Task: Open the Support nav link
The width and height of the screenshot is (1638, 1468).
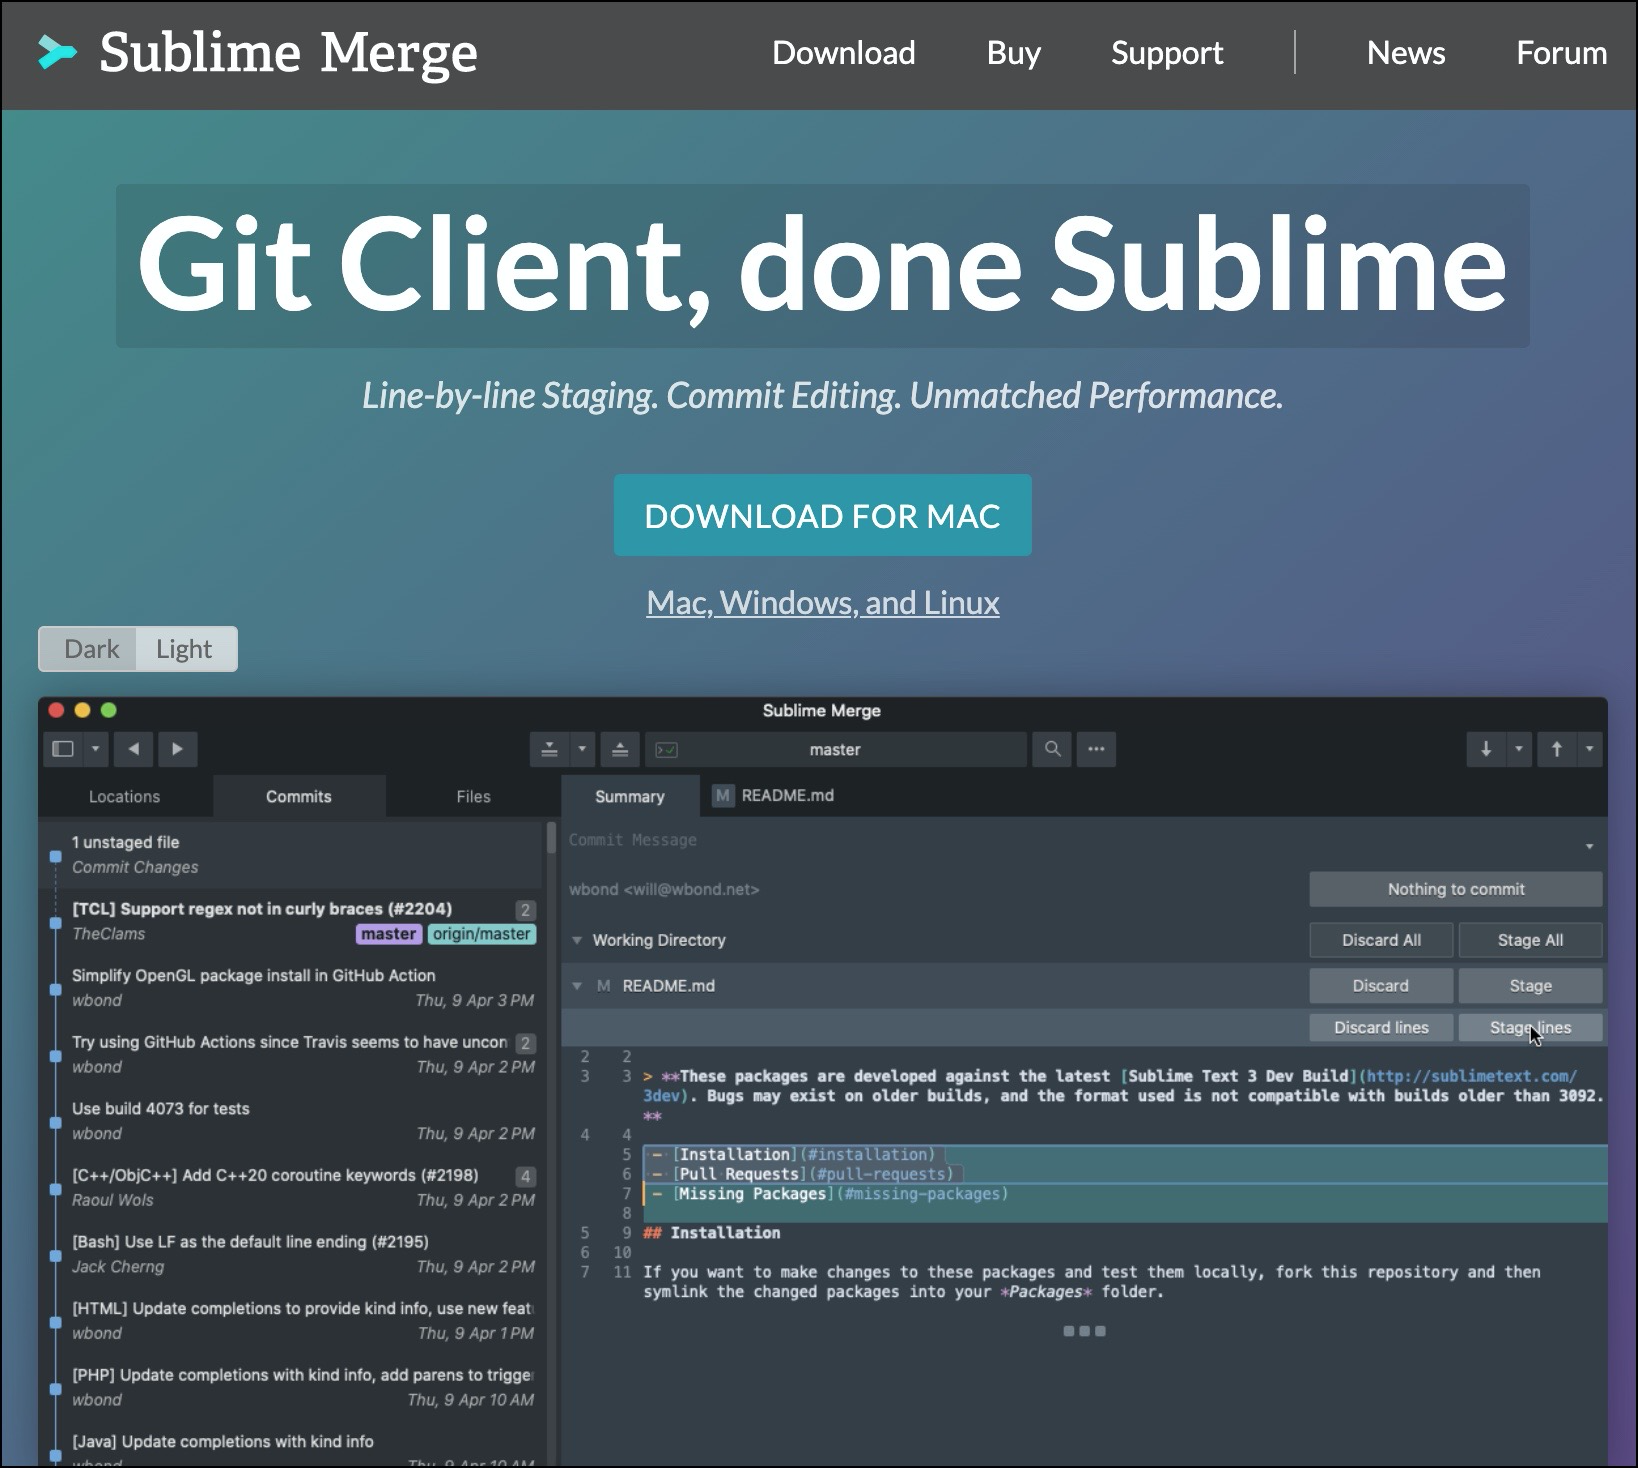Action: pos(1167,53)
